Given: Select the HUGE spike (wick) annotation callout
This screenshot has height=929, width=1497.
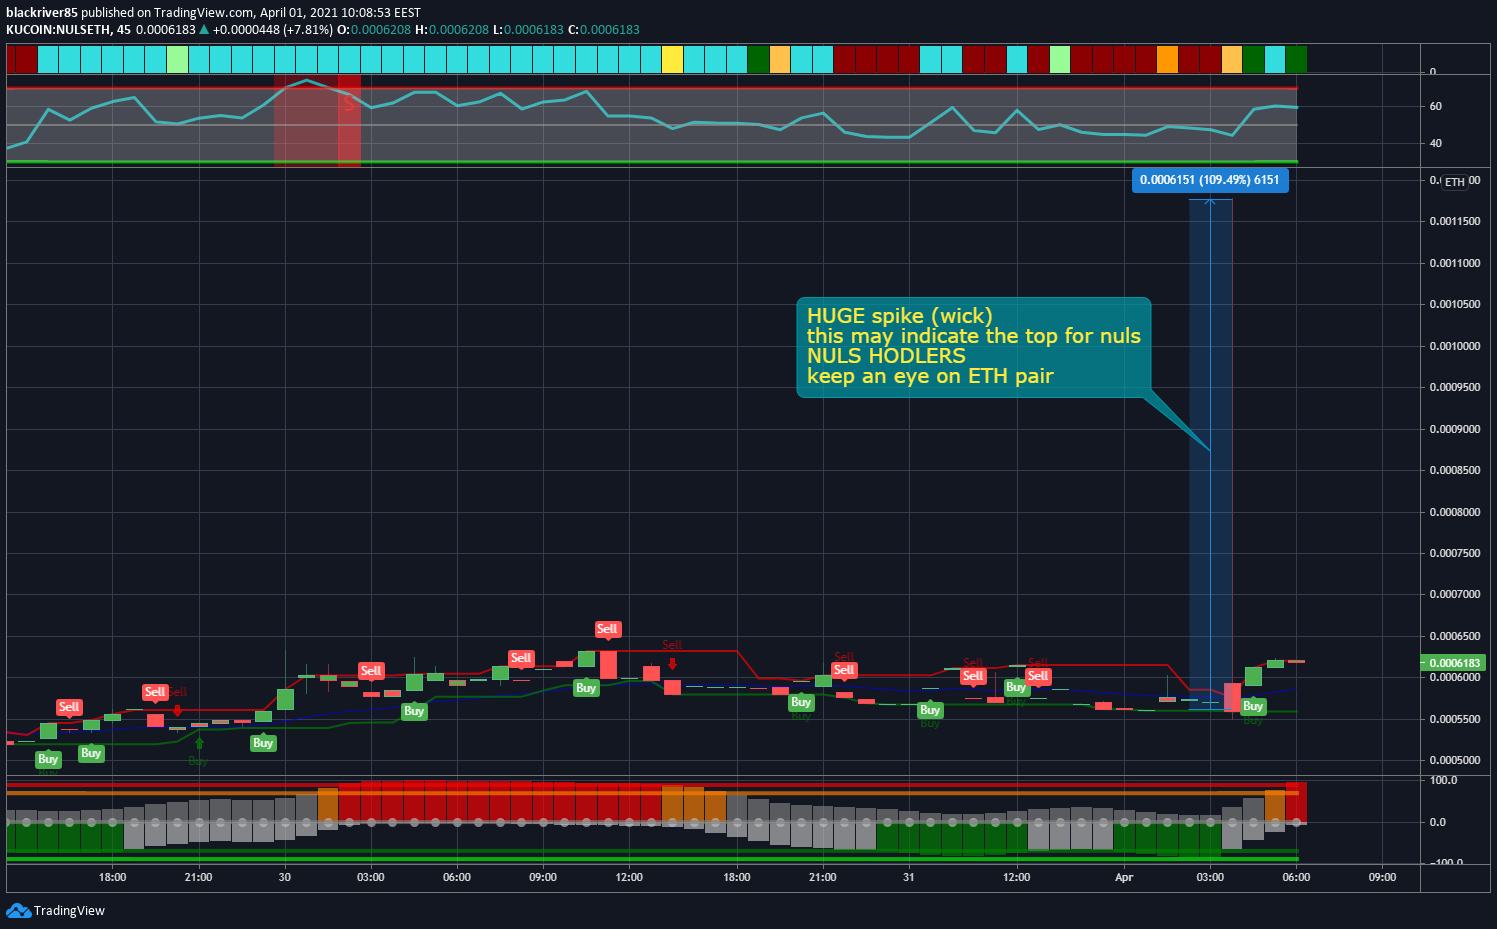Looking at the screenshot, I should click(973, 347).
